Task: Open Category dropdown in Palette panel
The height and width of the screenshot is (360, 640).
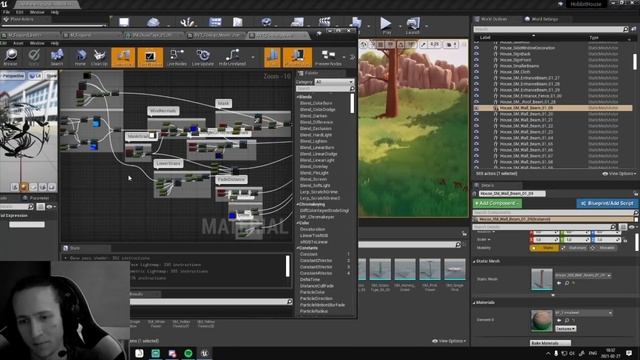Action: pos(334,82)
